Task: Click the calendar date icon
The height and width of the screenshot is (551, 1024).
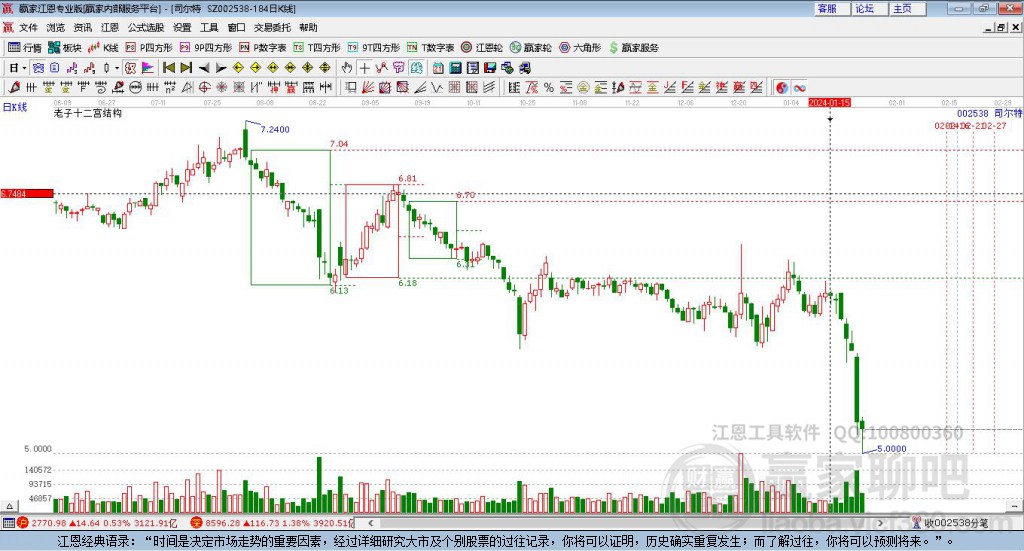Action: click(x=438, y=68)
